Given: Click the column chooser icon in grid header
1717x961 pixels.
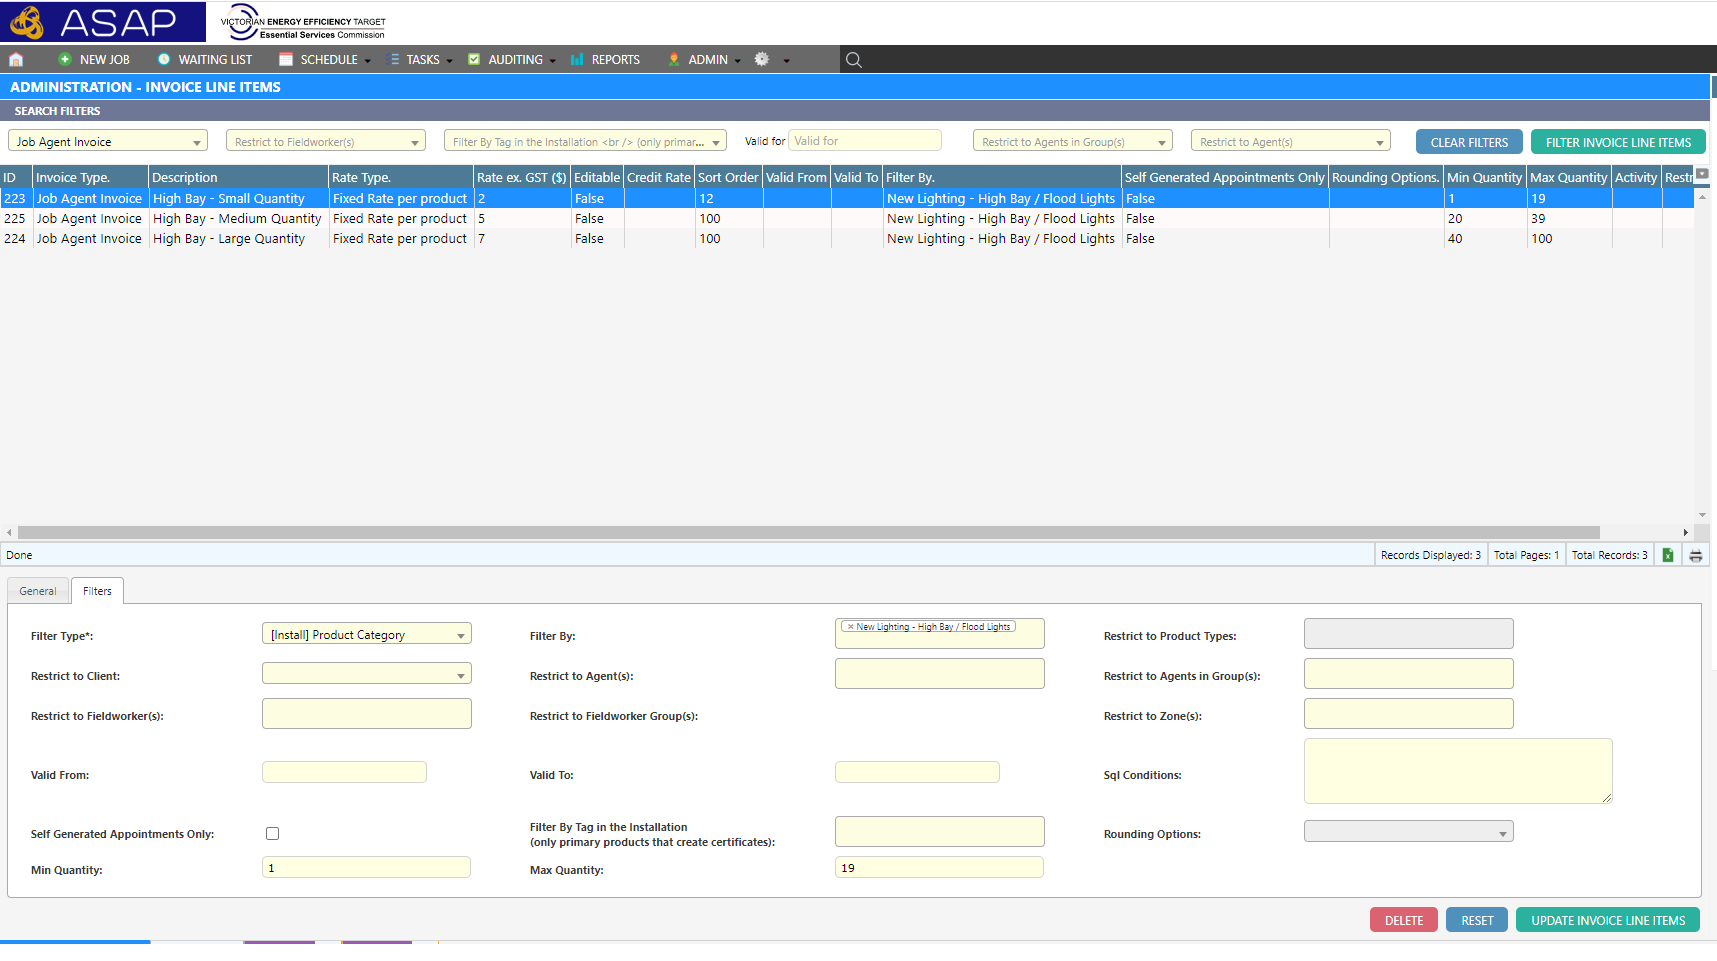Looking at the screenshot, I should (x=1702, y=174).
